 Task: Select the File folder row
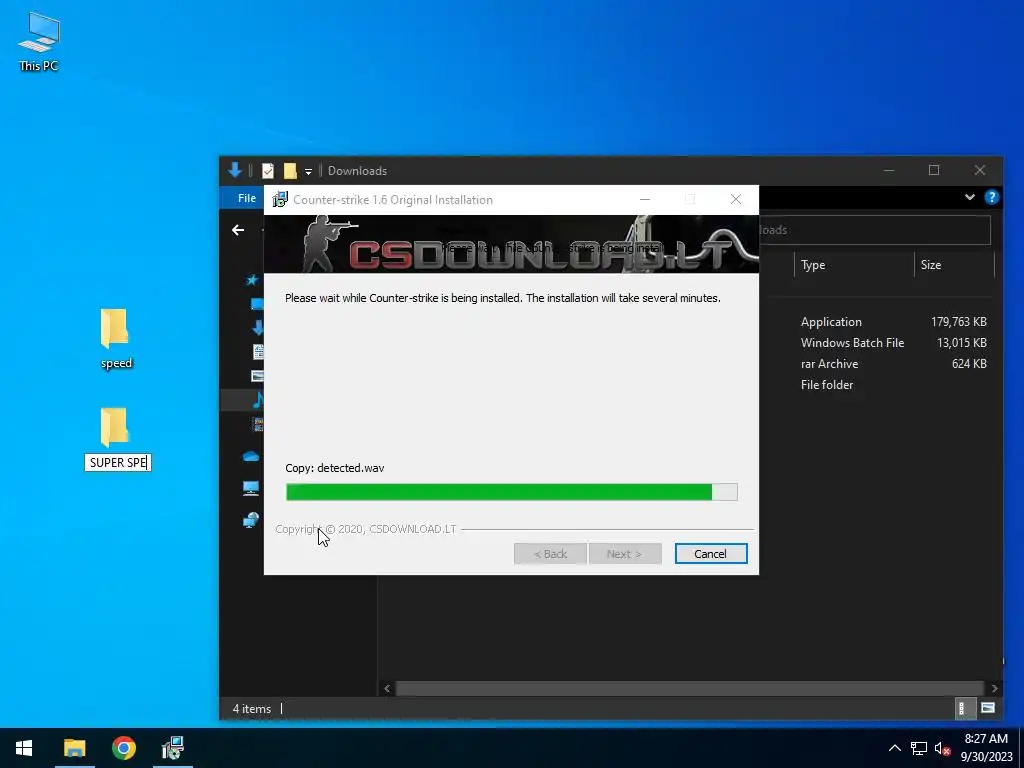[x=827, y=385]
